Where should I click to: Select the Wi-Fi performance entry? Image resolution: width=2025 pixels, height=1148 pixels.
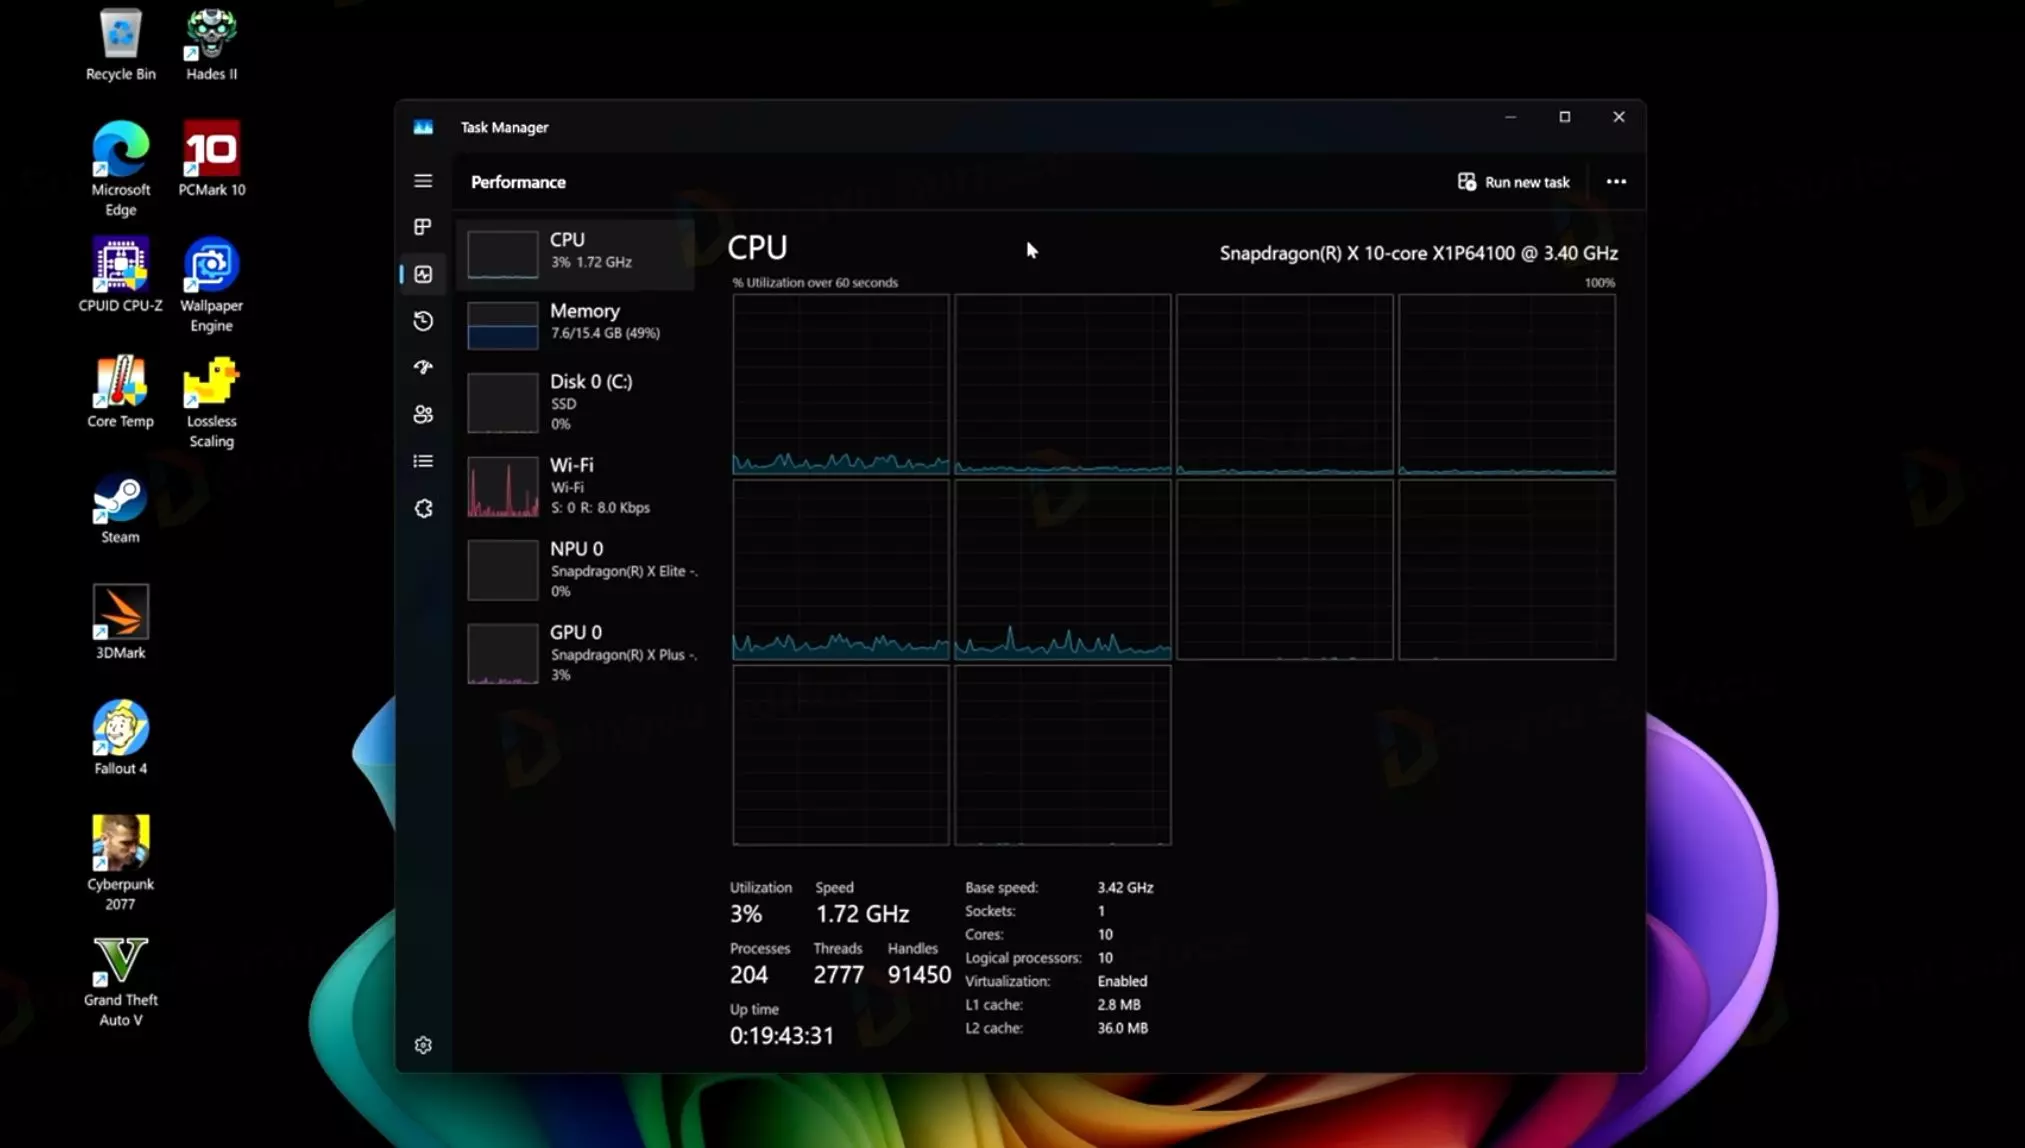click(x=577, y=486)
